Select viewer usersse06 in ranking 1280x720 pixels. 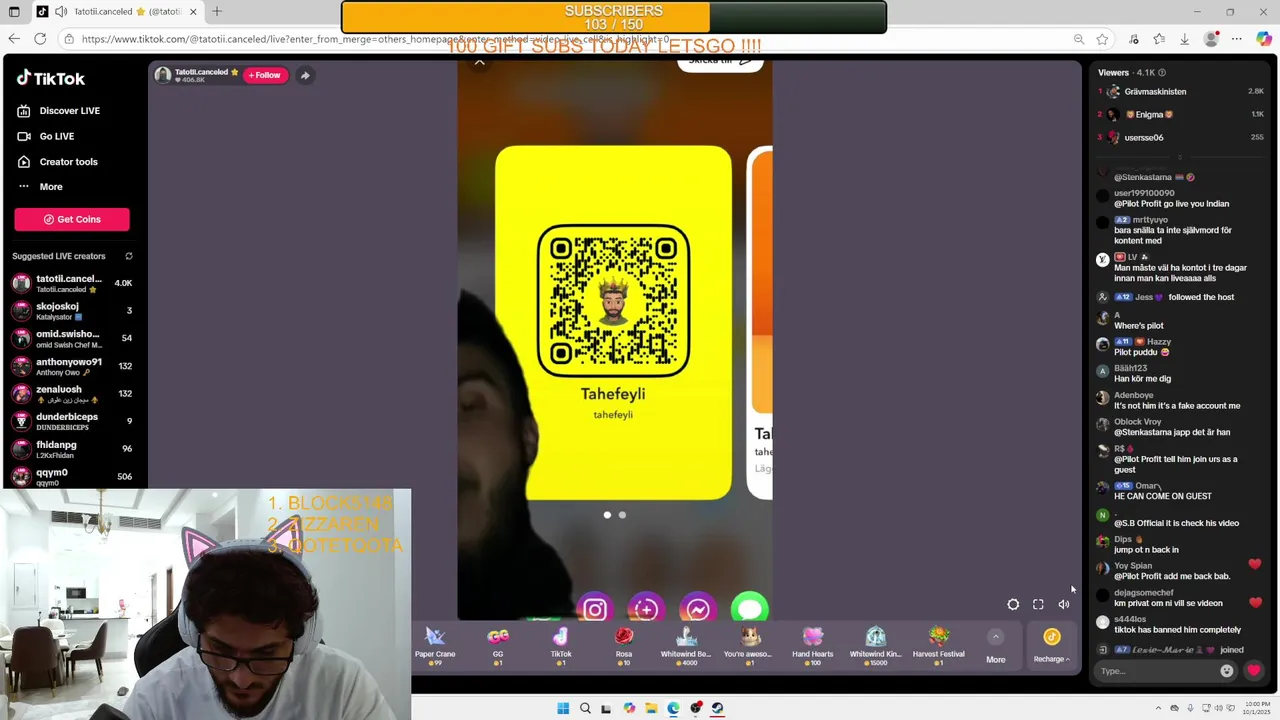click(x=1180, y=138)
